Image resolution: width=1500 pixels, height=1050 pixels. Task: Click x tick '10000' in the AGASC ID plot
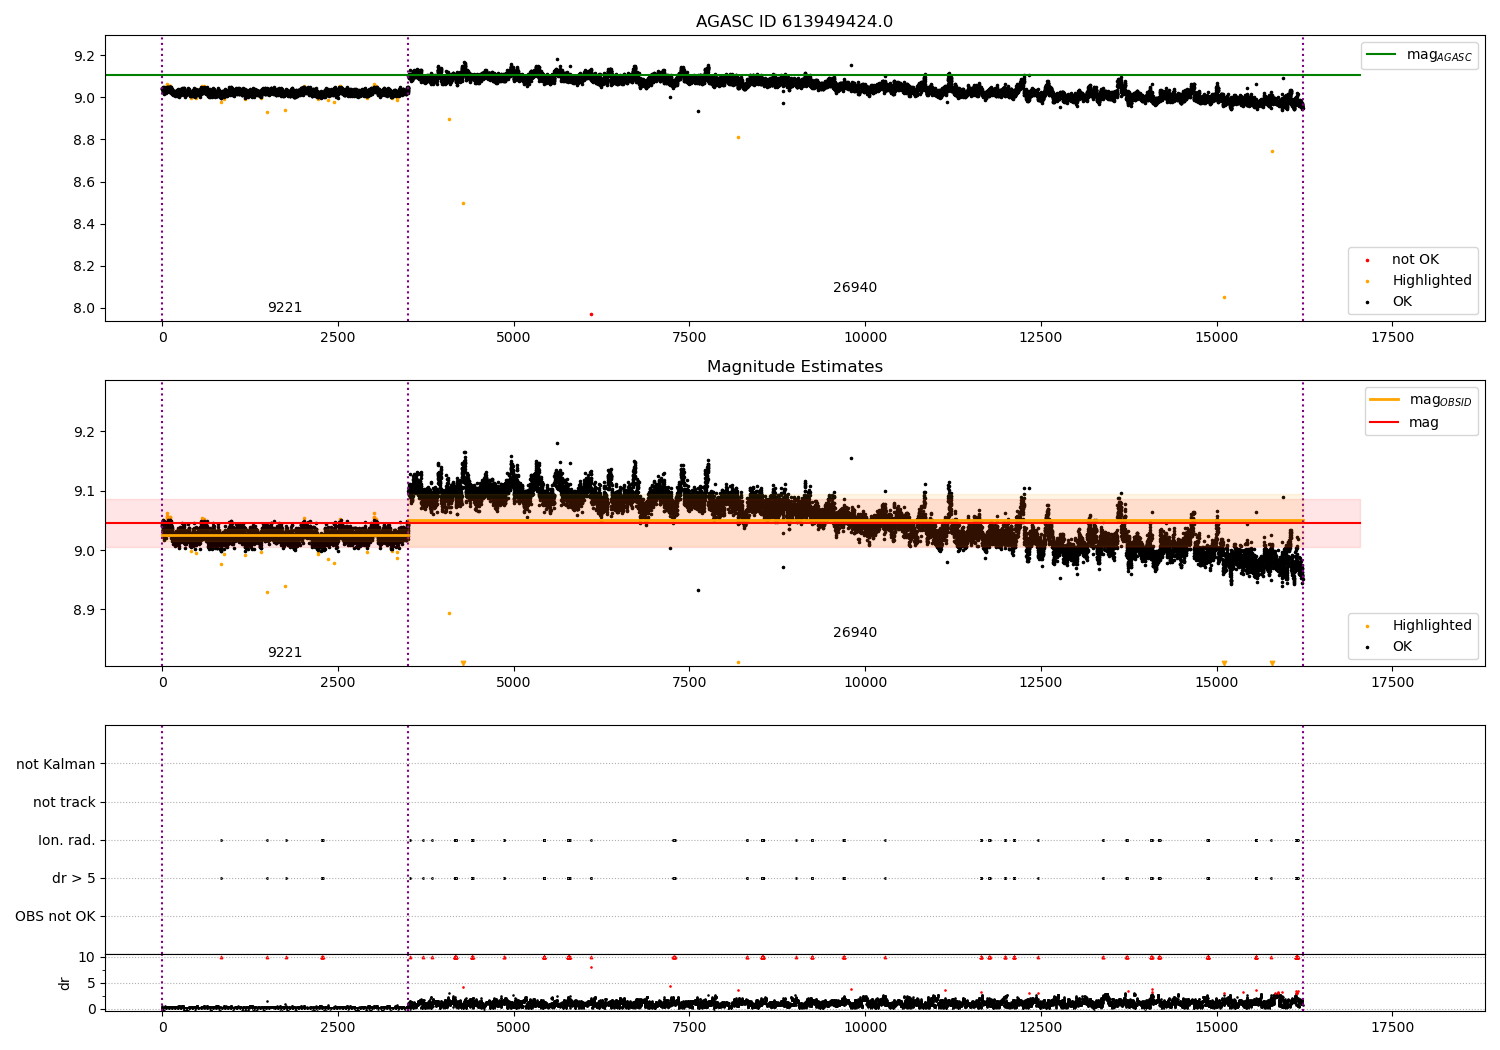pos(865,338)
